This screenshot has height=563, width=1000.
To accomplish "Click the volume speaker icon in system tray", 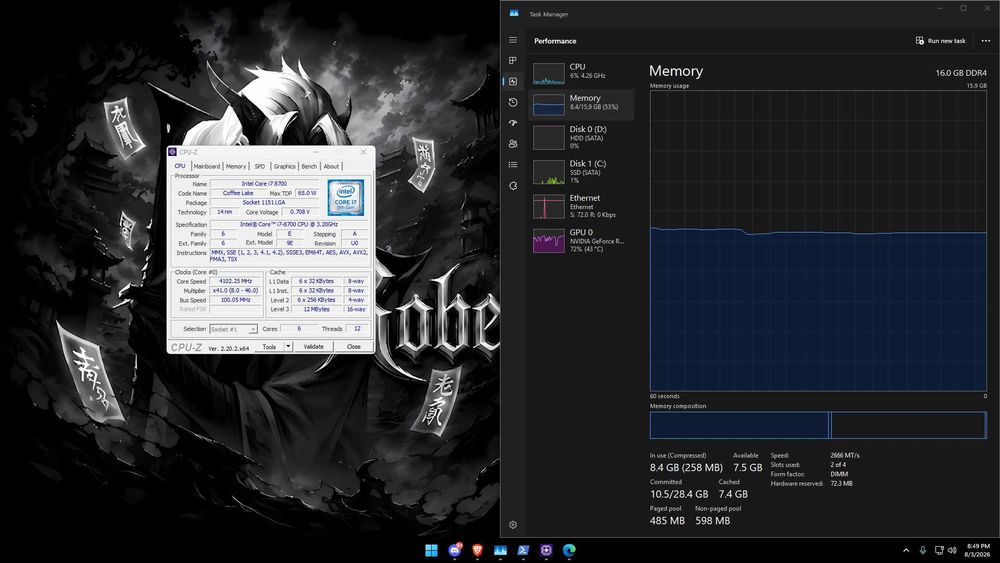I will click(x=952, y=550).
